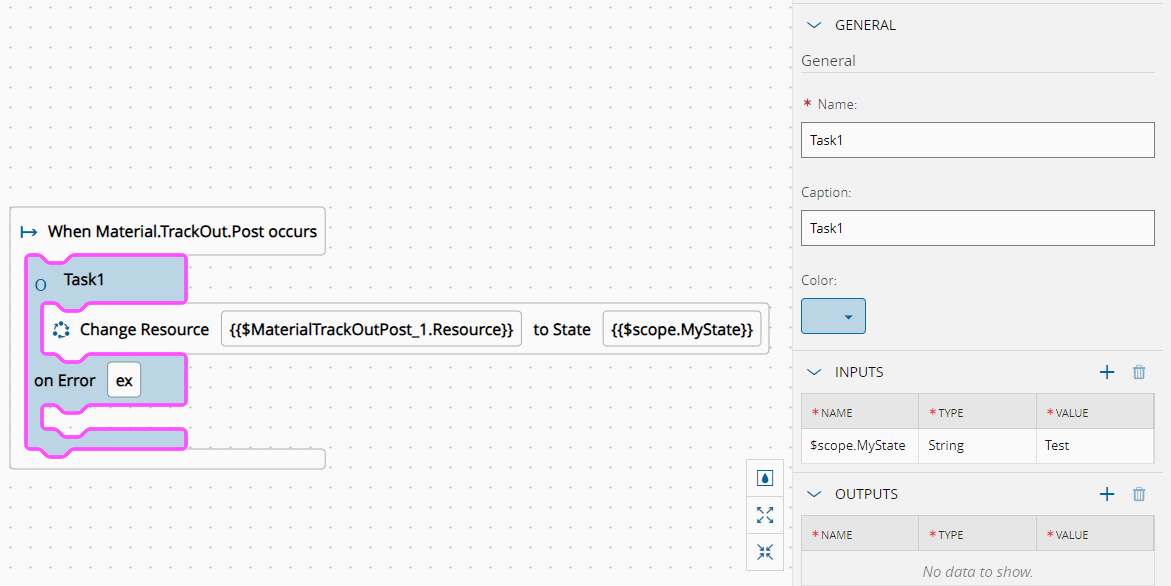
Task: Collapse the OUTPUTS section chevron
Action: tap(814, 494)
